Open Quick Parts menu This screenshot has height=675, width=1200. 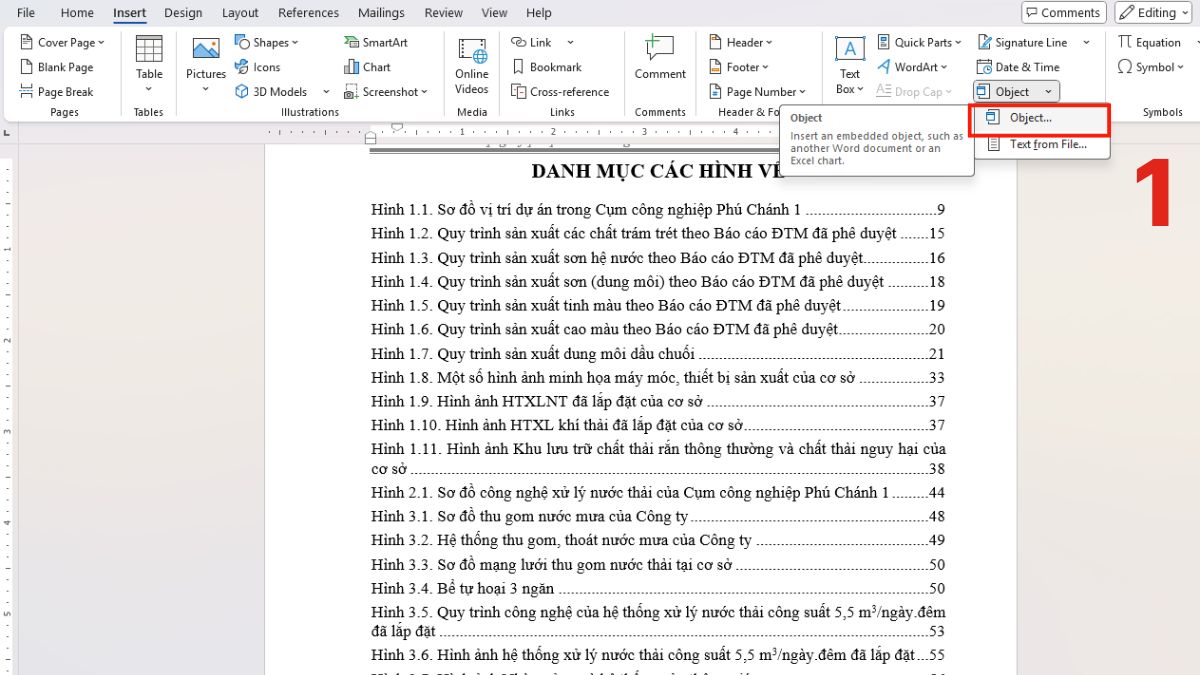tap(920, 42)
